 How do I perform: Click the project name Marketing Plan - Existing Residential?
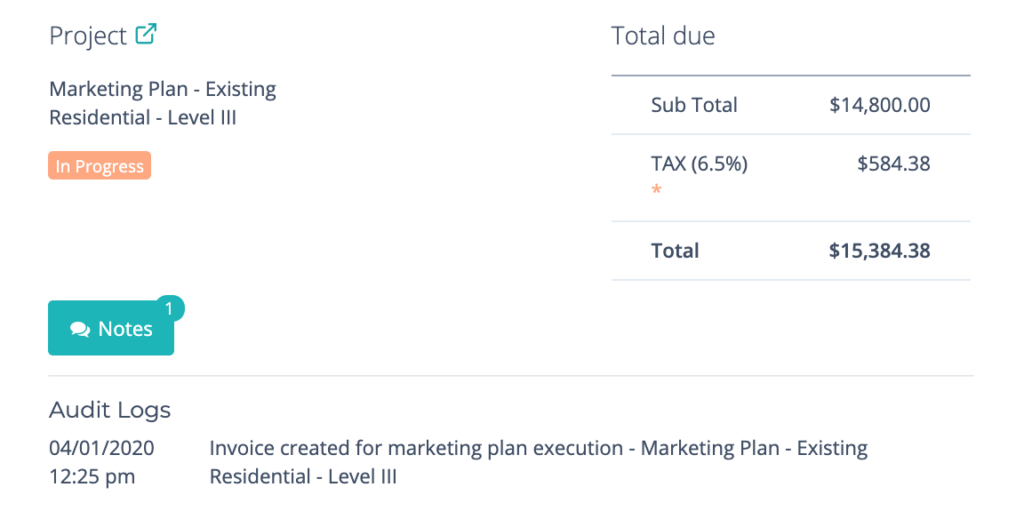click(x=163, y=103)
